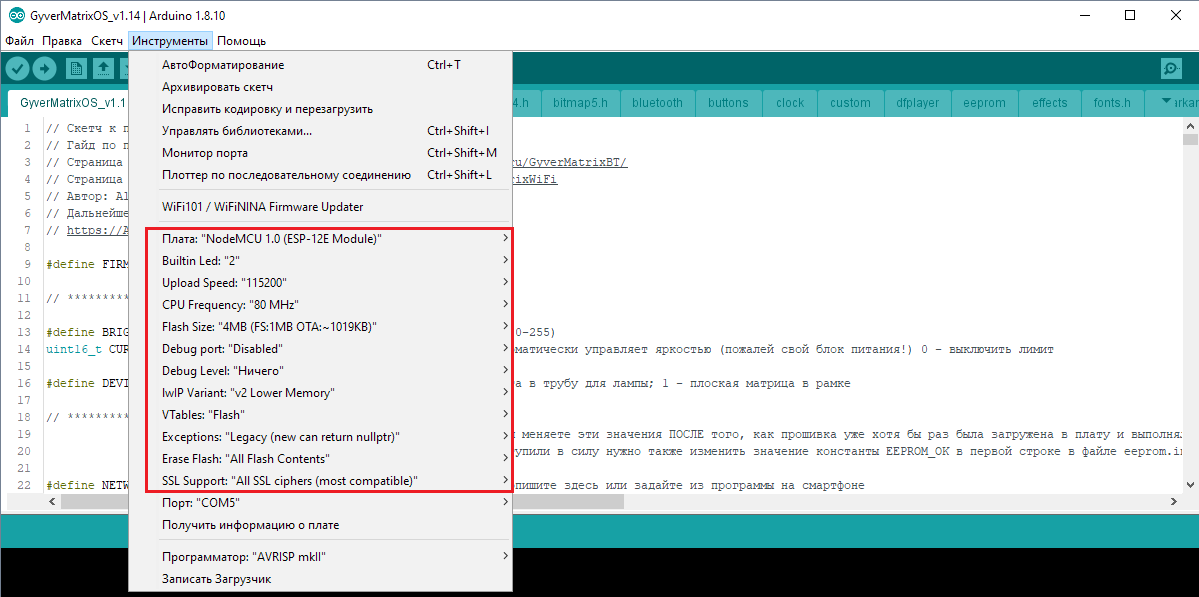
Task: Expand the Плата NodeMCU 1.0 submenu
Action: 320,238
